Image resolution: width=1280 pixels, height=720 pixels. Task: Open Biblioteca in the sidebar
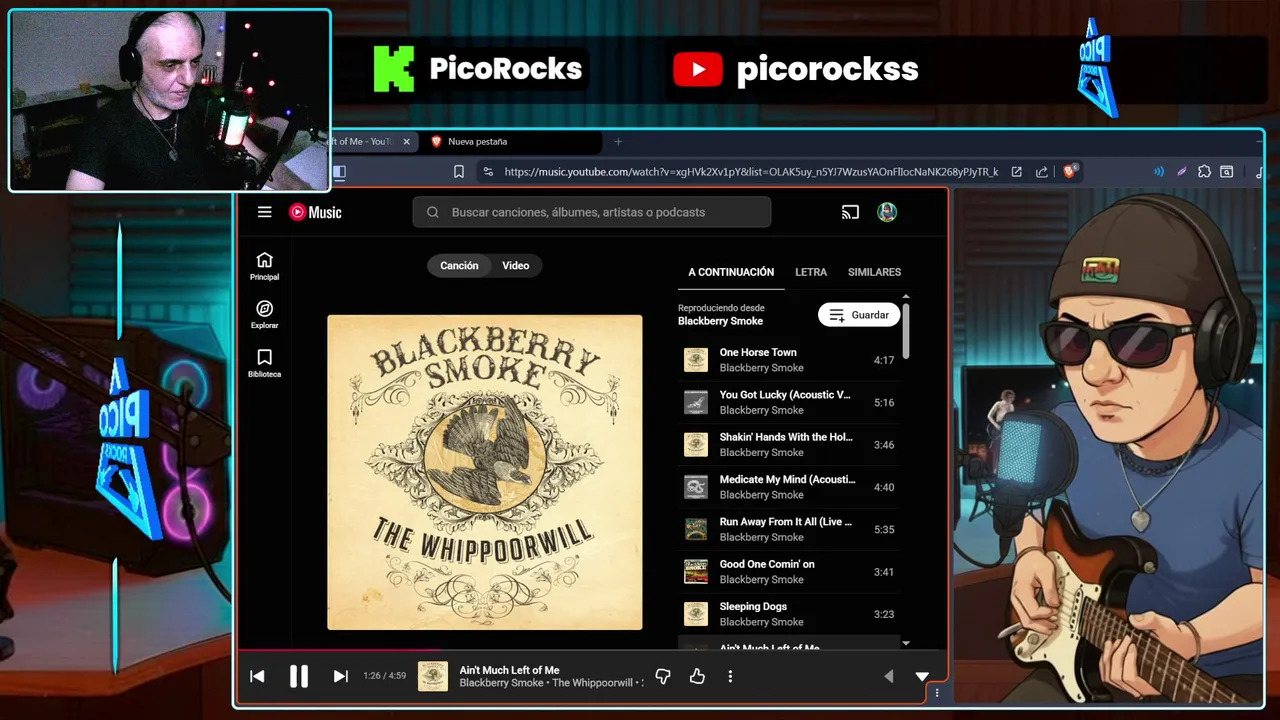(x=264, y=363)
